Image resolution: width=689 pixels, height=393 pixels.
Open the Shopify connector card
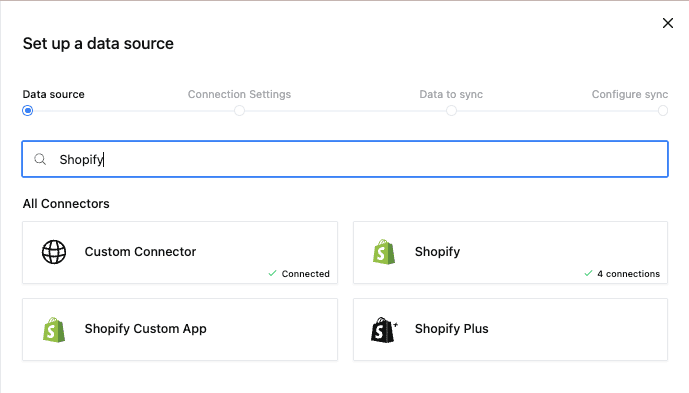coord(510,252)
